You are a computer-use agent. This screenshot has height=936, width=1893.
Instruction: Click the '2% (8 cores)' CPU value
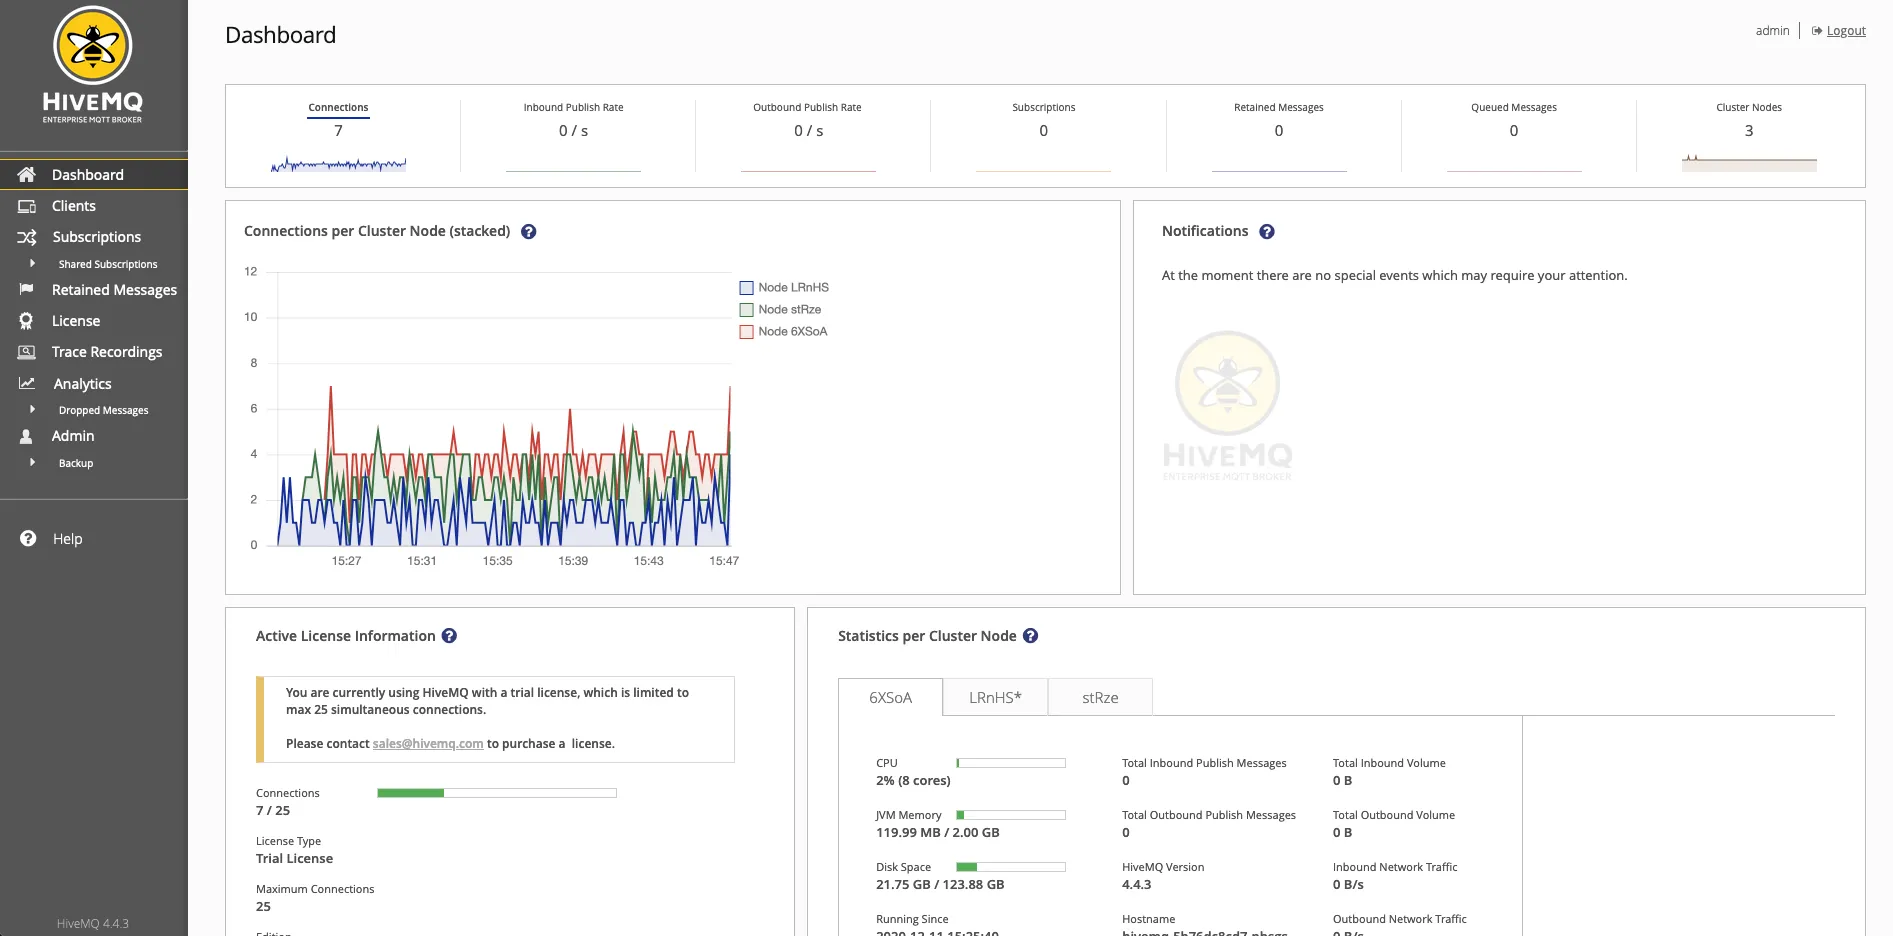tap(913, 781)
